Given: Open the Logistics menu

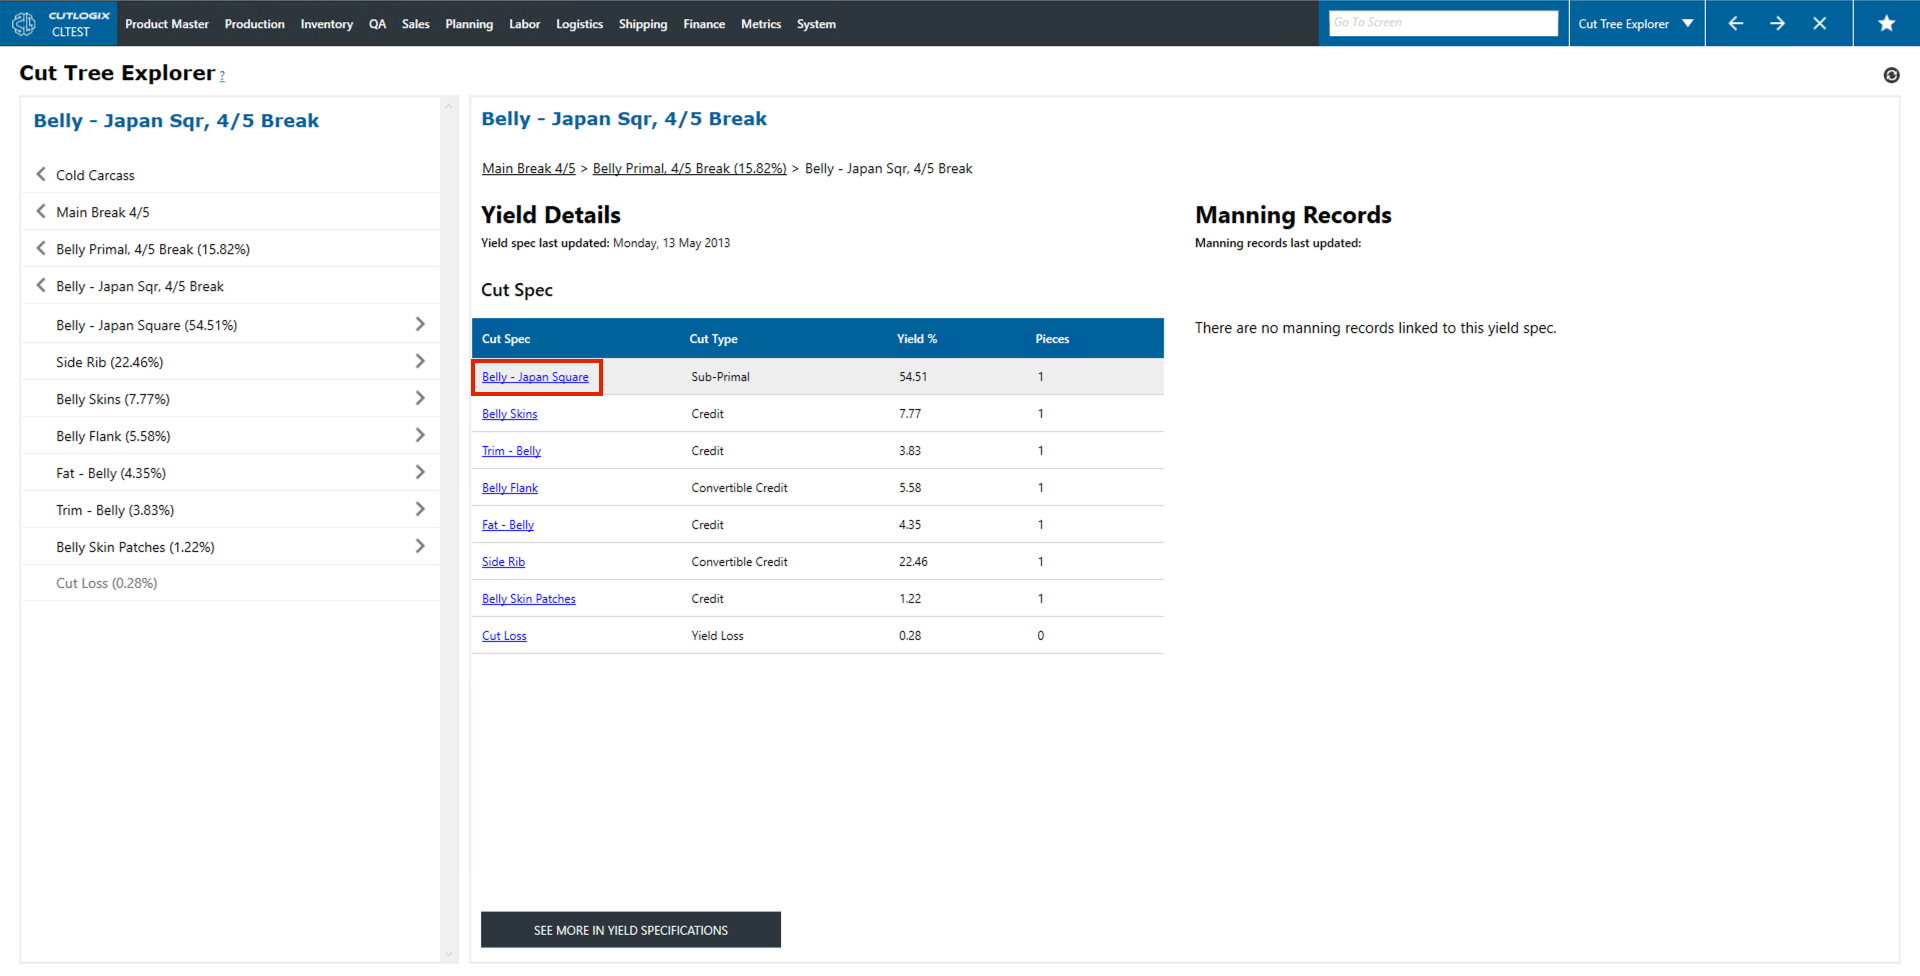Looking at the screenshot, I should 579,24.
